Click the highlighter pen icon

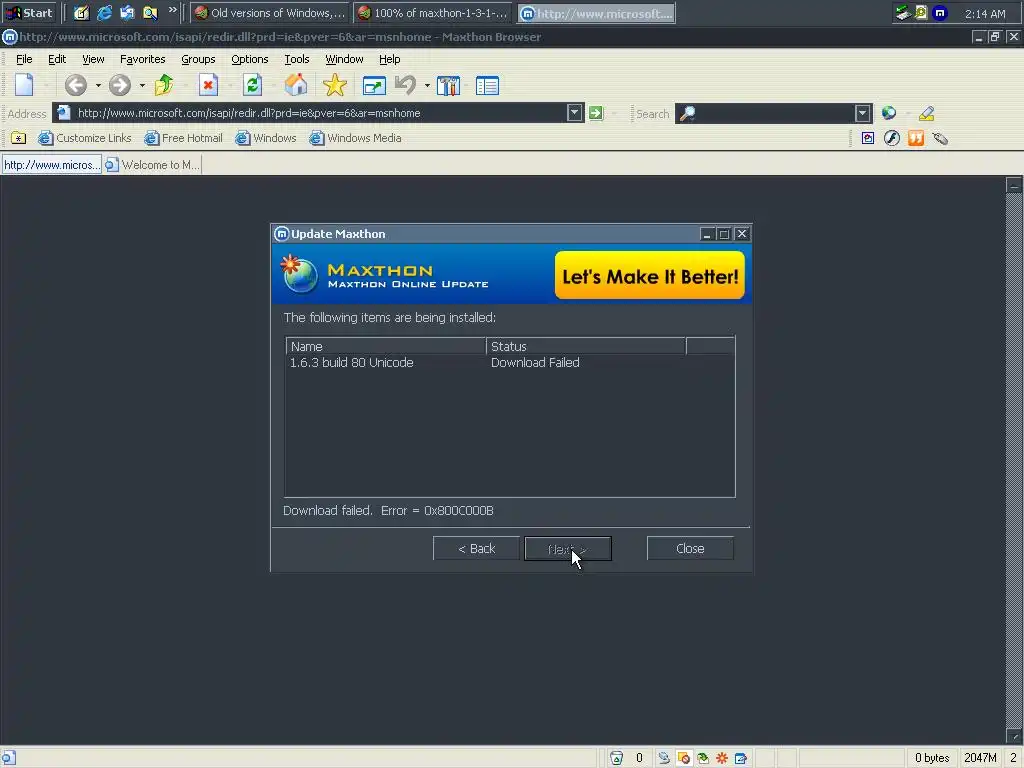927,114
